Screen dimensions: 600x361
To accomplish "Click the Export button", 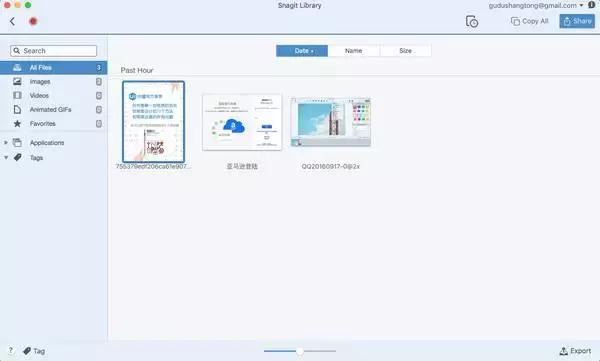I will click(575, 351).
